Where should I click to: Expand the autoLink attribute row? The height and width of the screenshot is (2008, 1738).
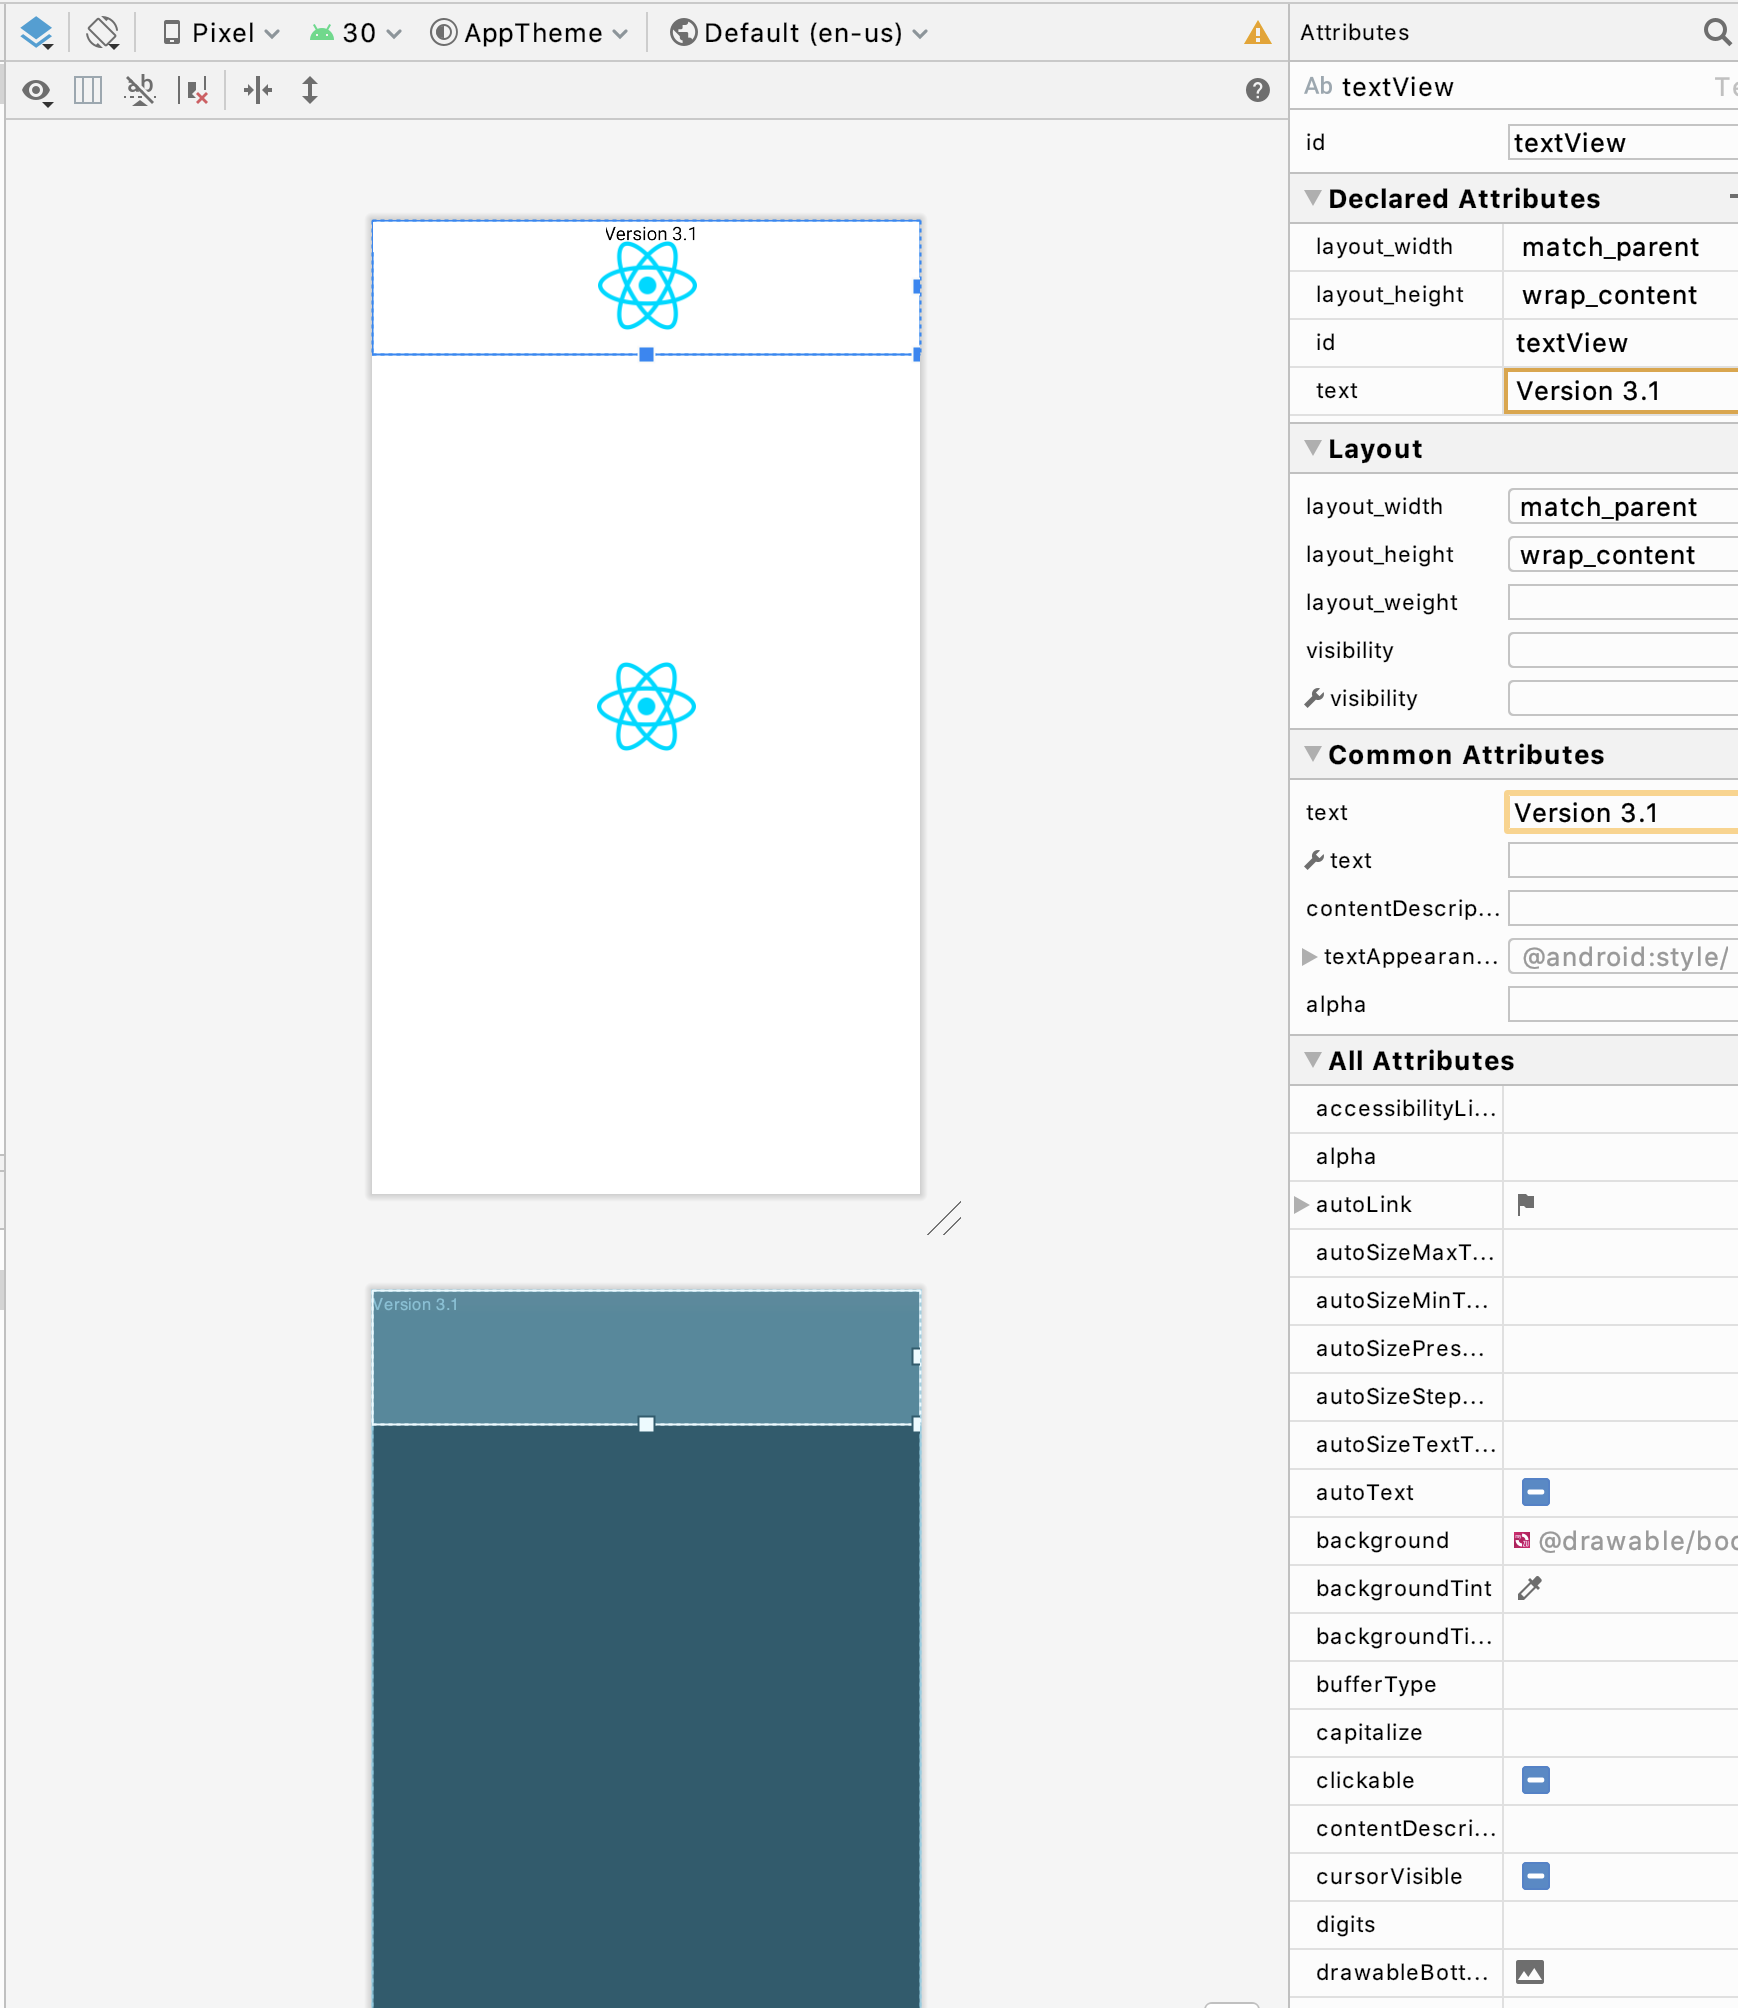(x=1302, y=1204)
